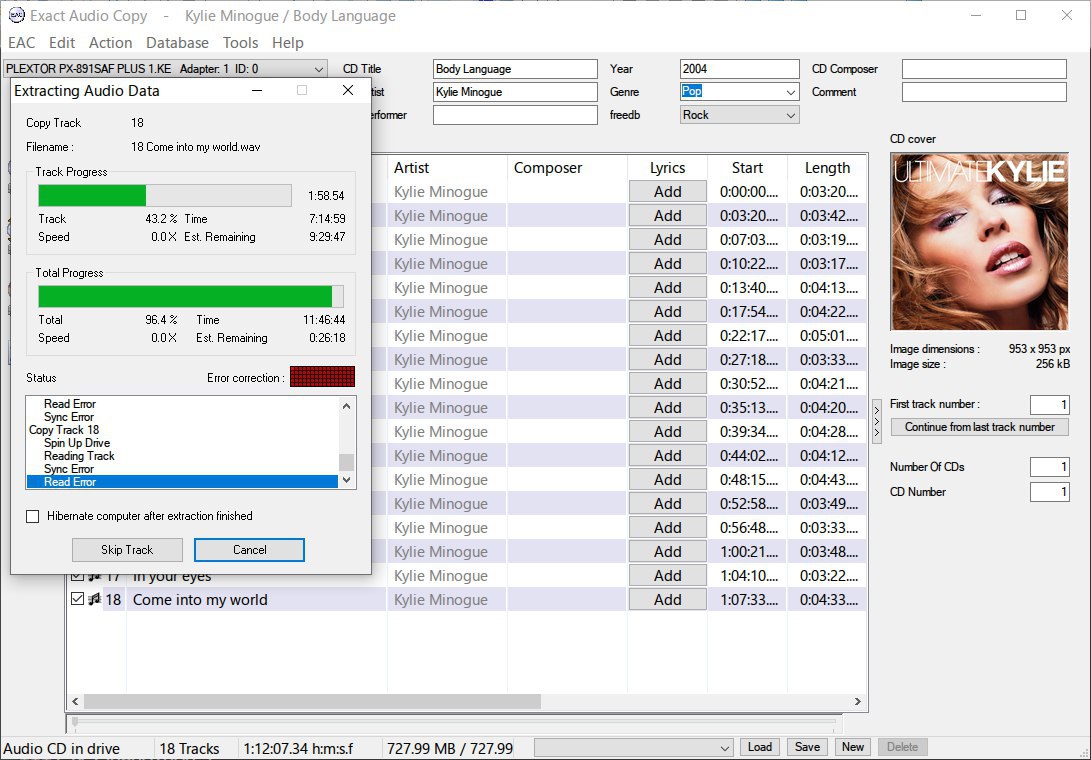
Task: Click the empty Performer field
Action: (515, 115)
